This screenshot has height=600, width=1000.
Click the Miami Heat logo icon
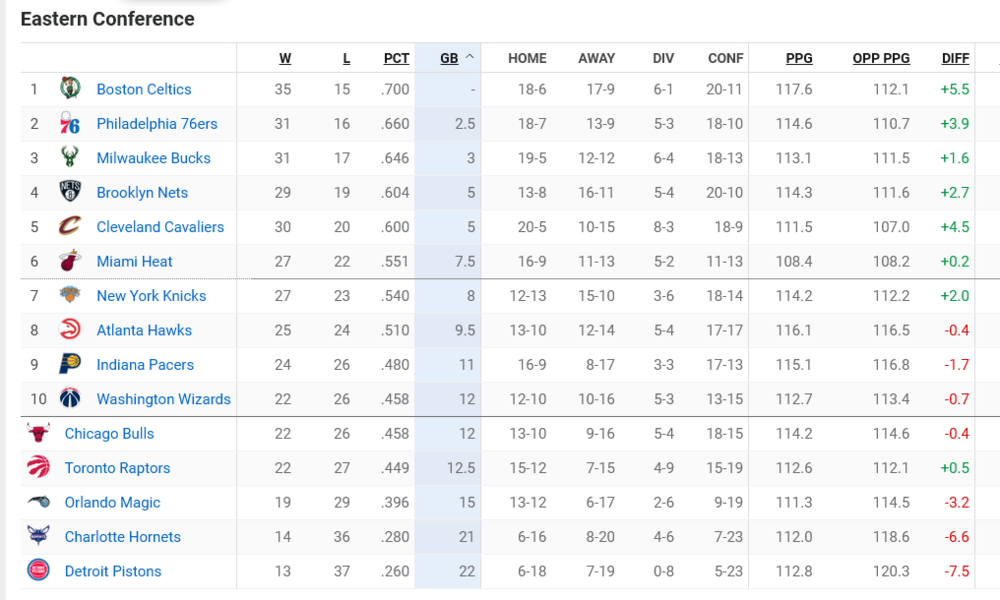pyautogui.click(x=70, y=260)
